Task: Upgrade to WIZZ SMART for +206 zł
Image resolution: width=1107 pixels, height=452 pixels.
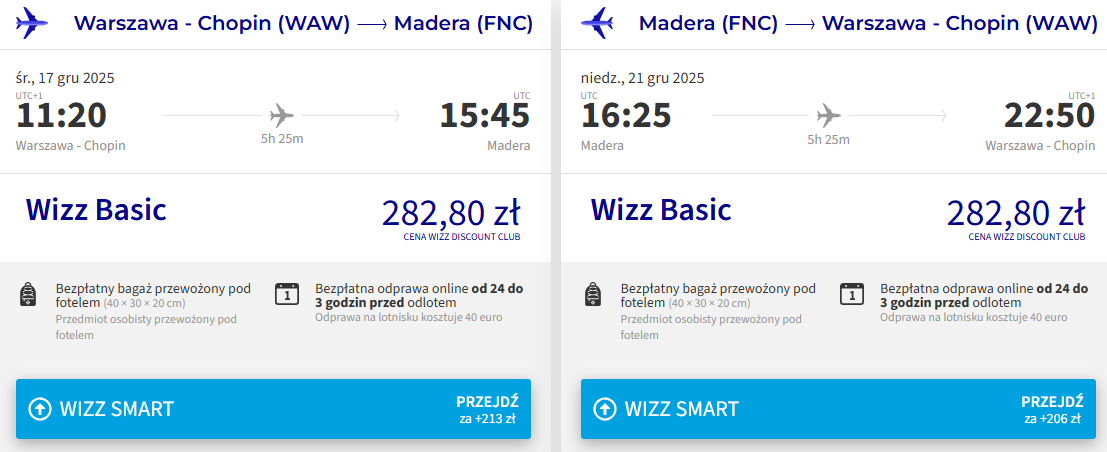Action: 838,409
